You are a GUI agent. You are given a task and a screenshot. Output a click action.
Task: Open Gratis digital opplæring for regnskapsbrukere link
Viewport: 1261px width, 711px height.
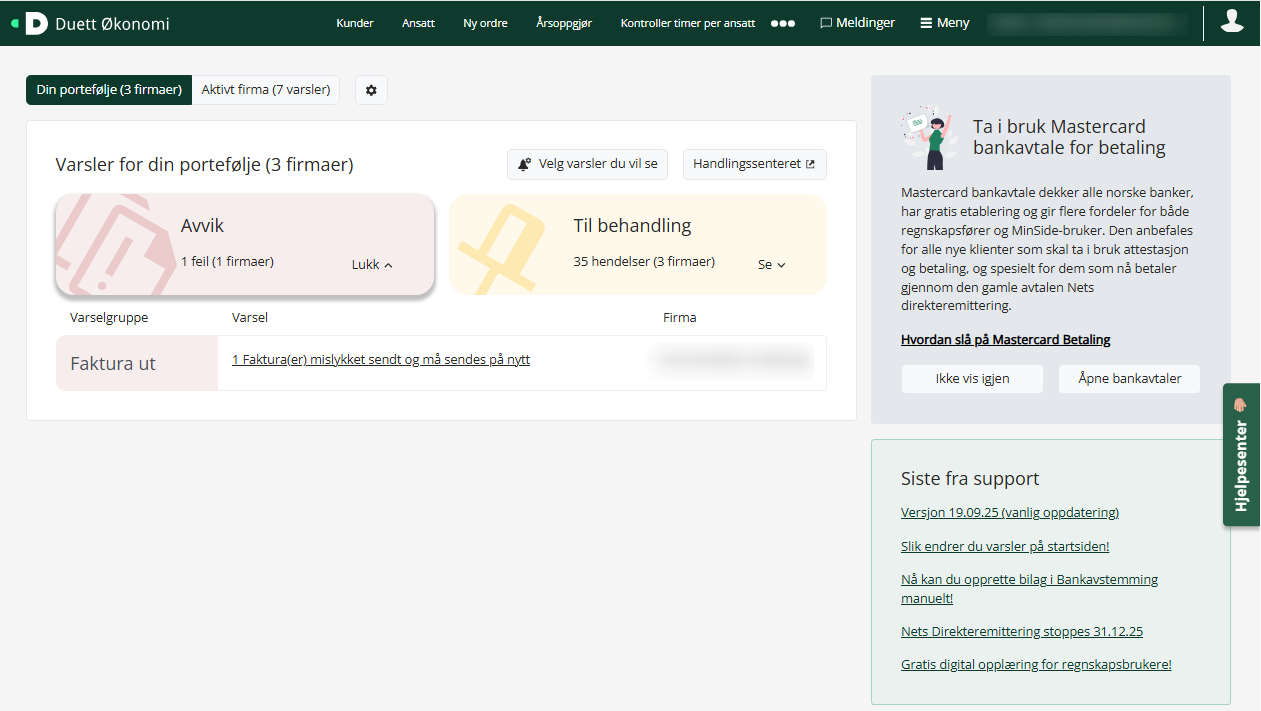(1036, 665)
